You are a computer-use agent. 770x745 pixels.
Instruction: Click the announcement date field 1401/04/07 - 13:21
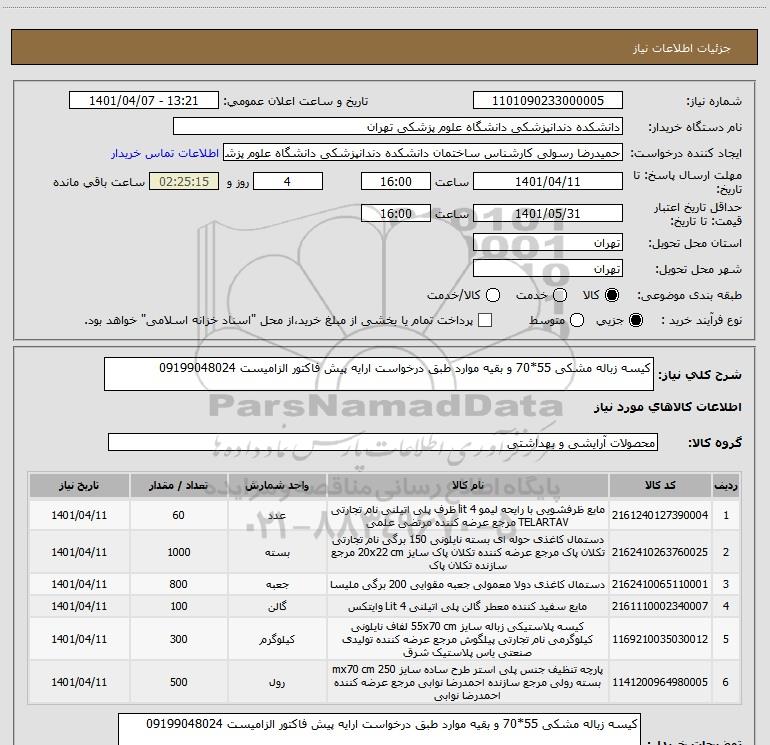144,101
